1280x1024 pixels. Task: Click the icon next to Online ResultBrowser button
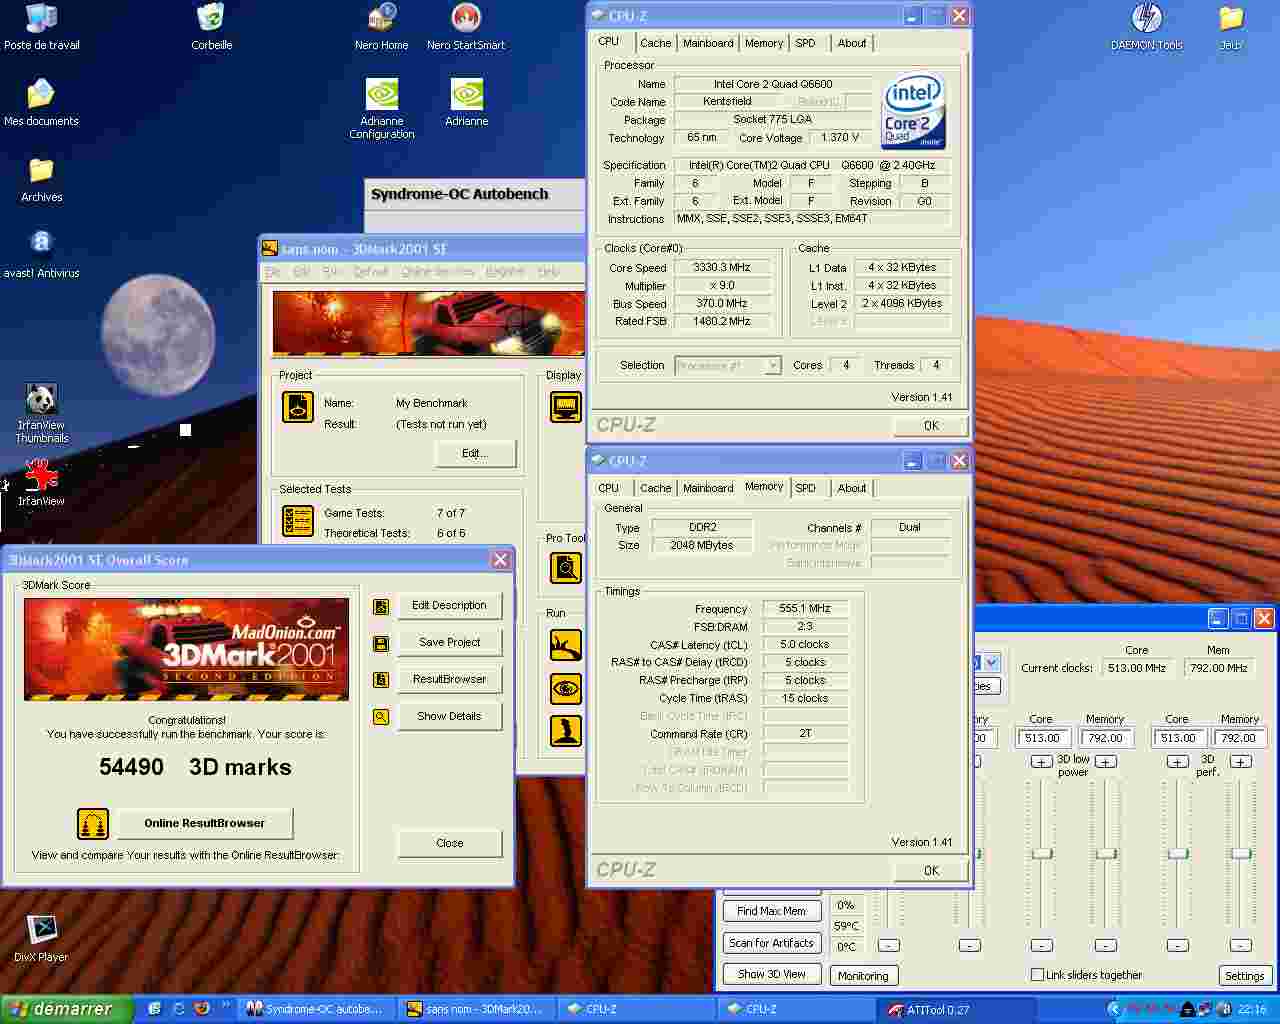pyautogui.click(x=93, y=823)
